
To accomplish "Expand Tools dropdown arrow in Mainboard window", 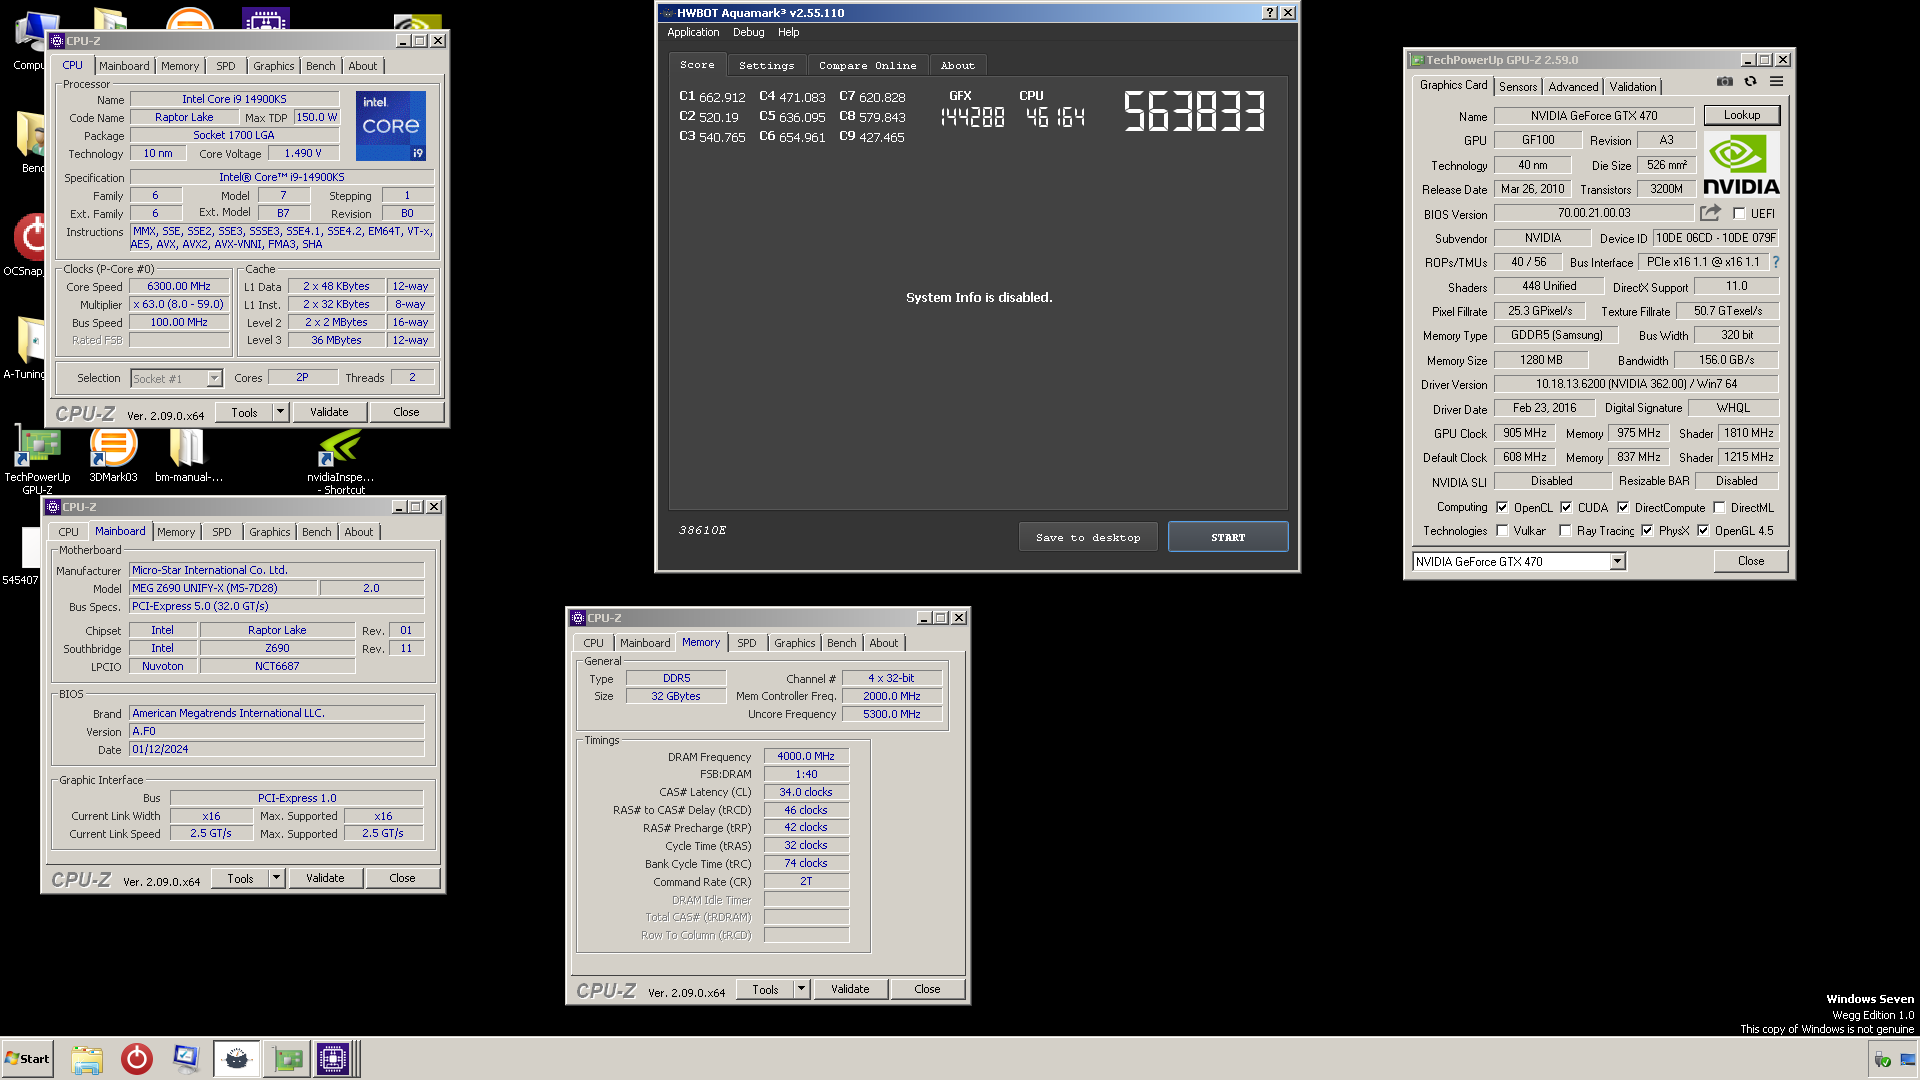I will [x=276, y=878].
